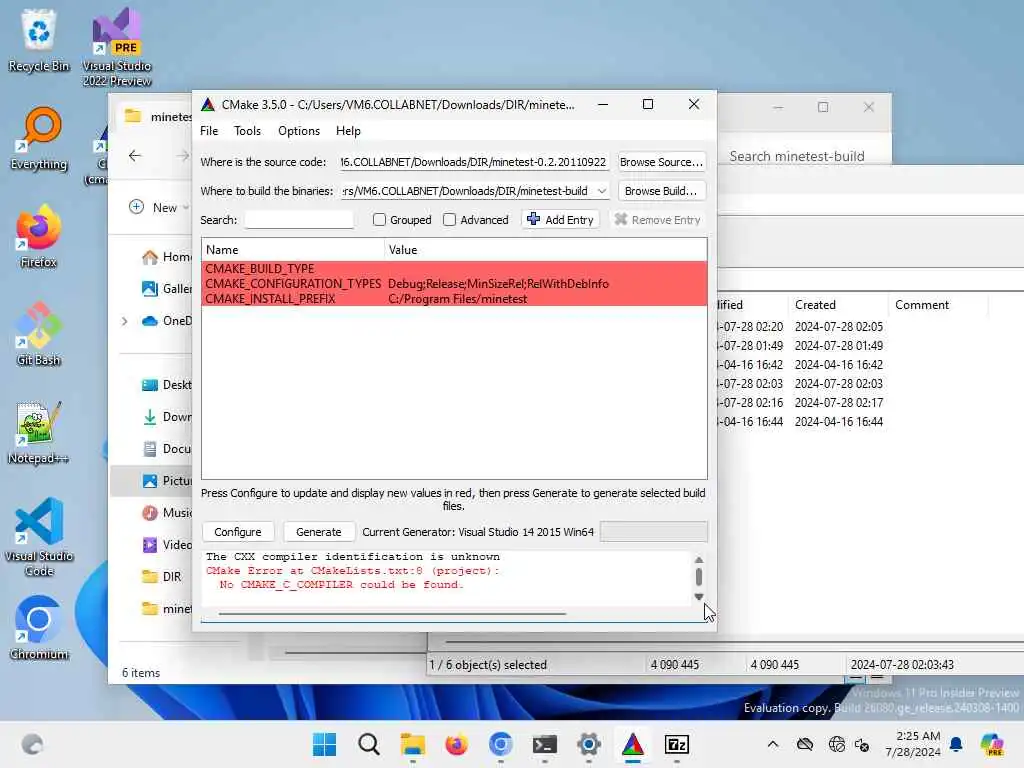Screen dimensions: 1024x768
Task: Launch Visual Studio Code desktop icon
Action: coord(39,537)
